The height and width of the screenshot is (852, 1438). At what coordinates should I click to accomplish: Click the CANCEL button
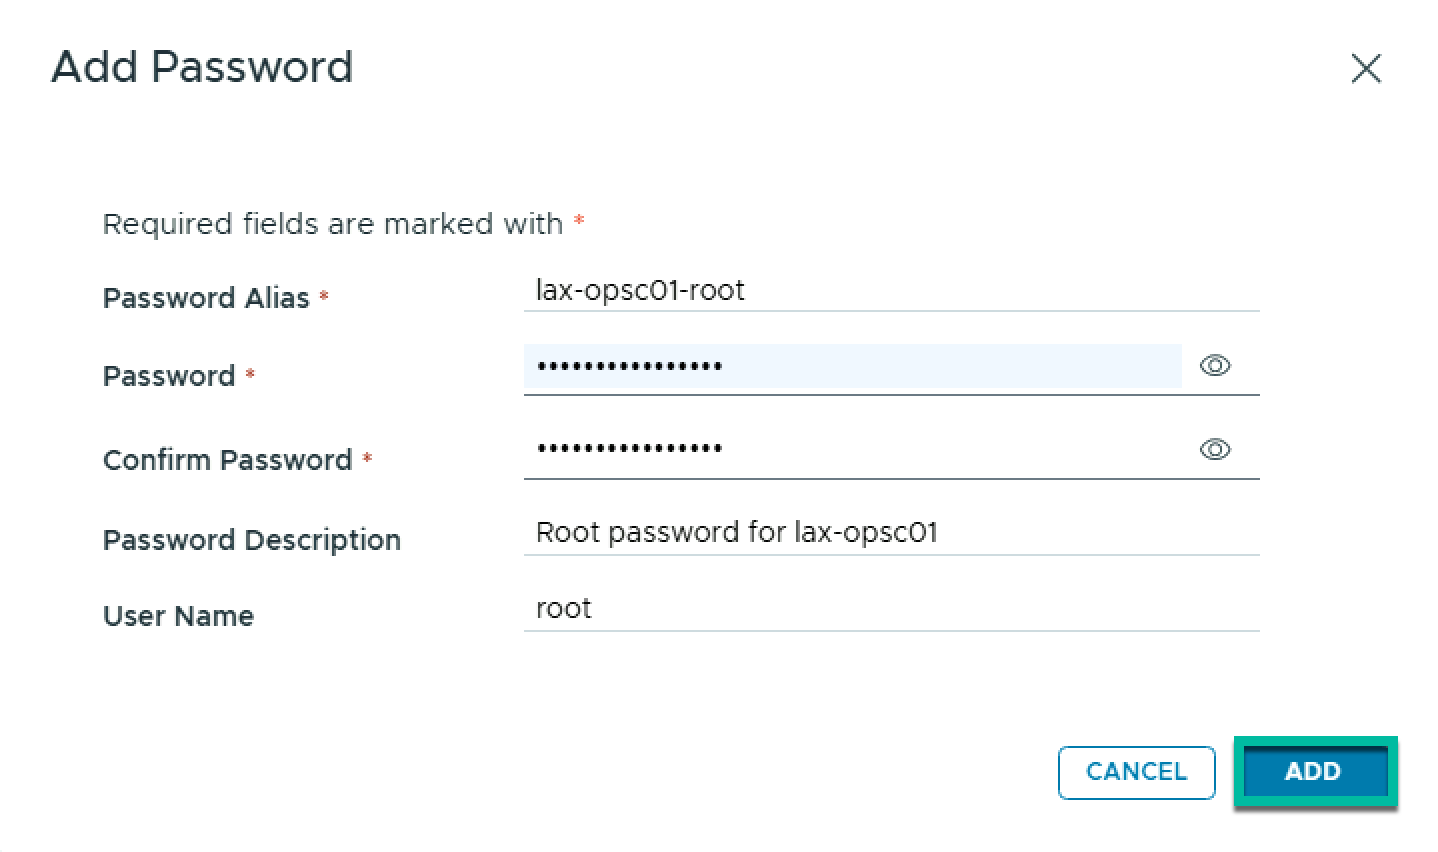(x=1136, y=772)
